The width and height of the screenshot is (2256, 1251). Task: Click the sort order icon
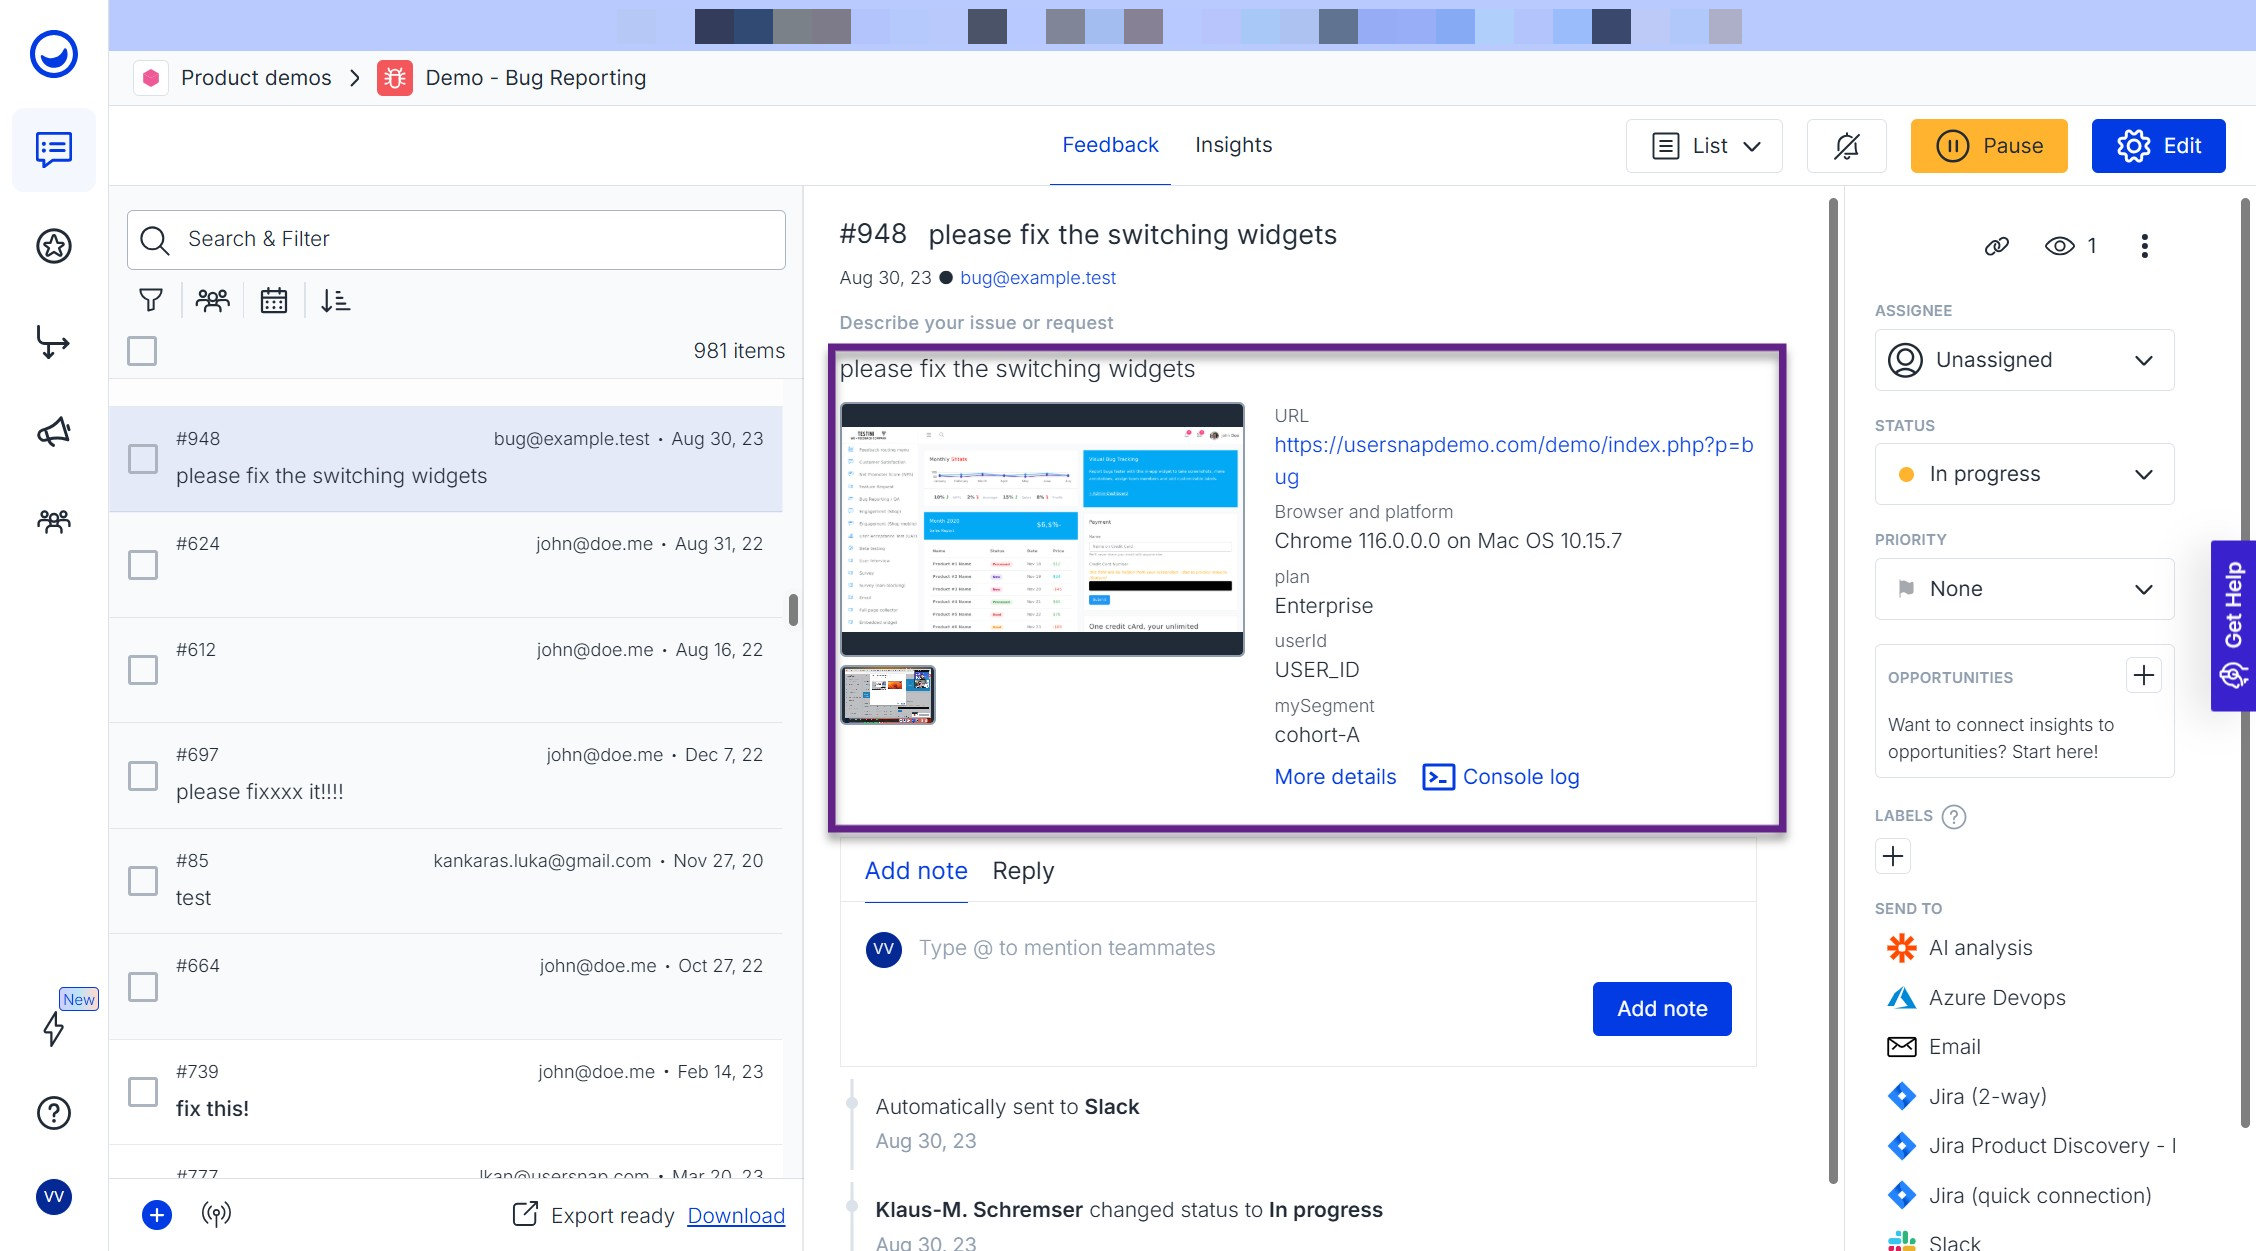point(335,300)
